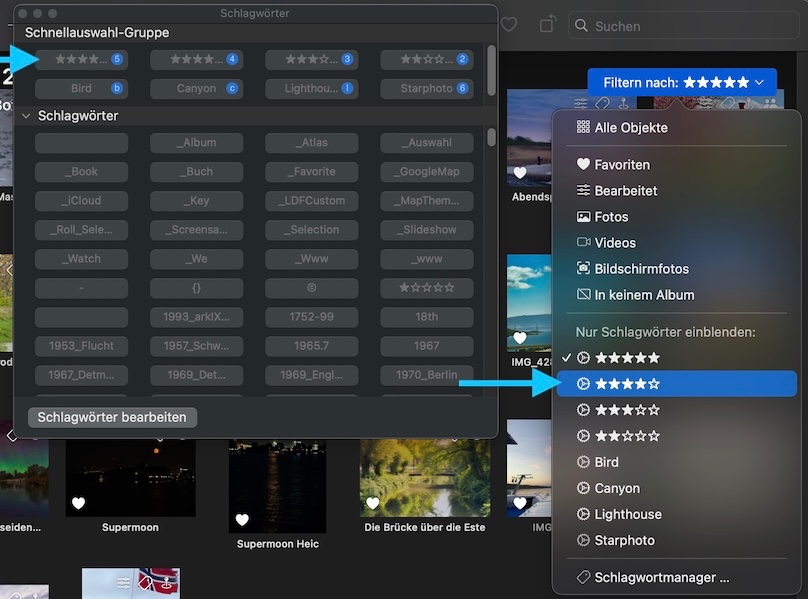Click the favorite heart icon in the toolbar
This screenshot has height=599, width=808.
[x=509, y=25]
